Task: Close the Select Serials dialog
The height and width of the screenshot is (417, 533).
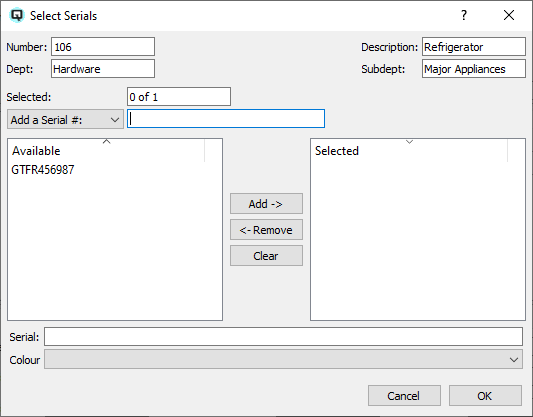Action: tap(509, 15)
